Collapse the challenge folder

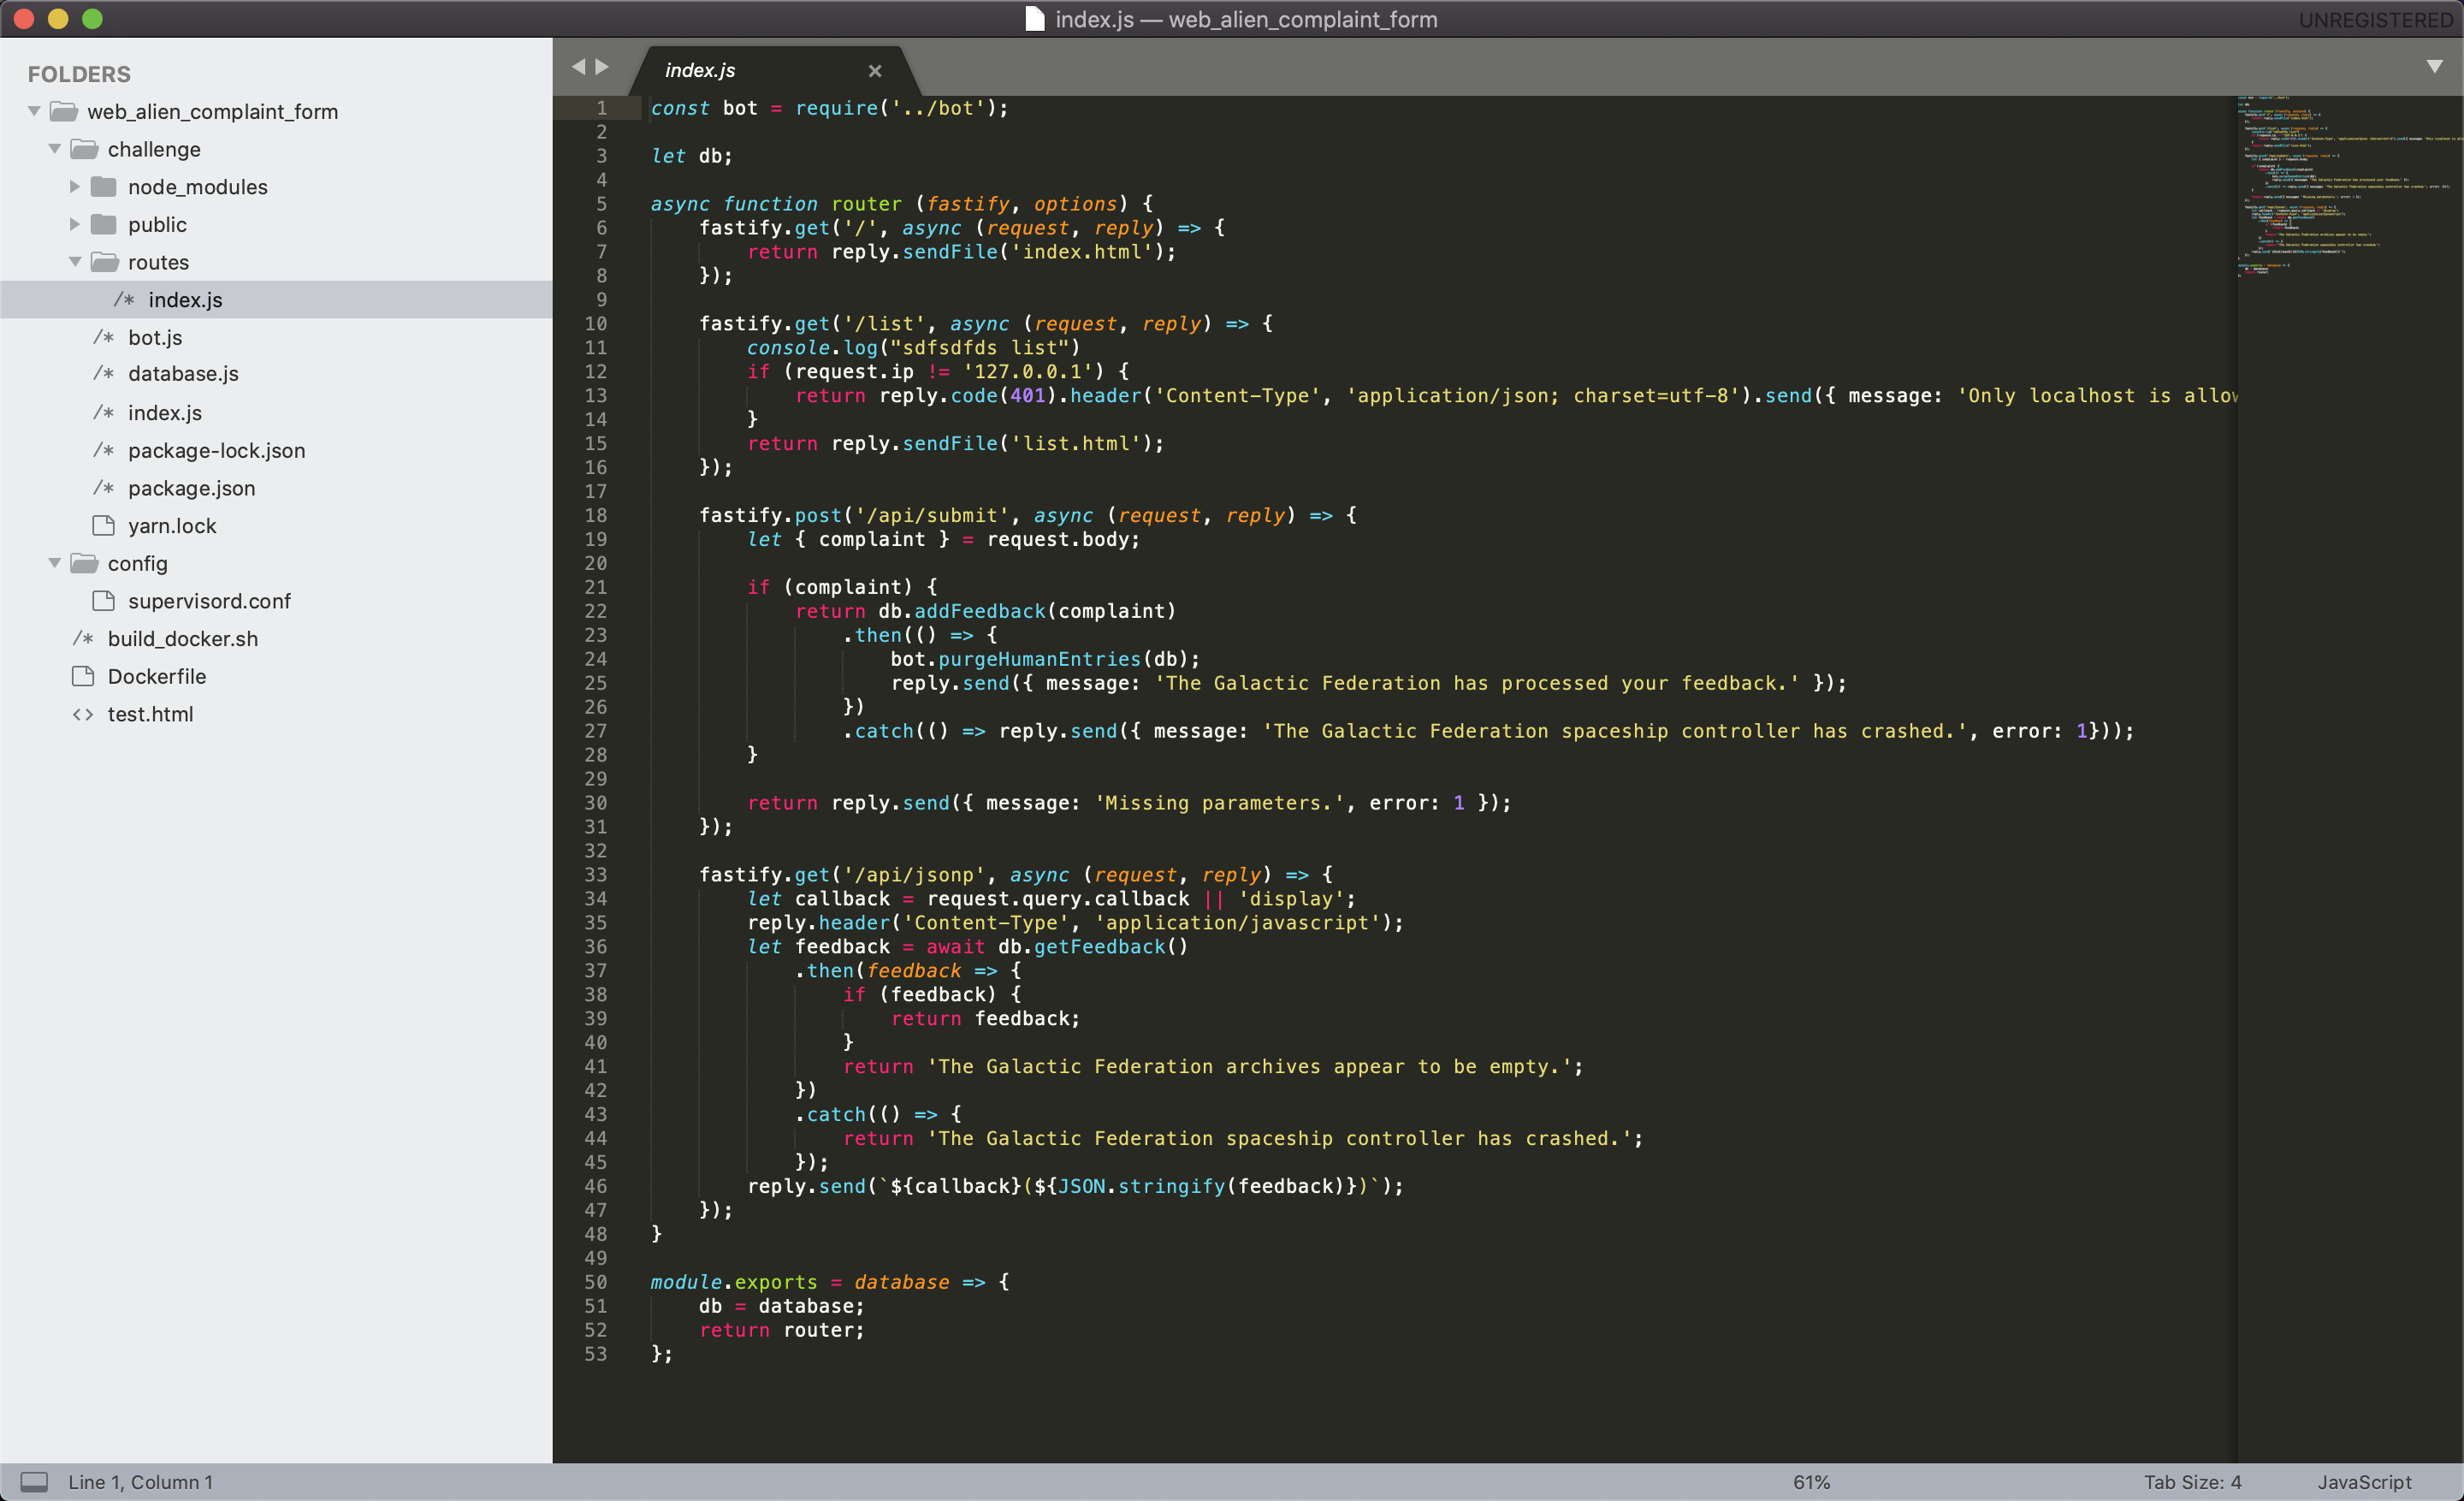tap(55, 149)
